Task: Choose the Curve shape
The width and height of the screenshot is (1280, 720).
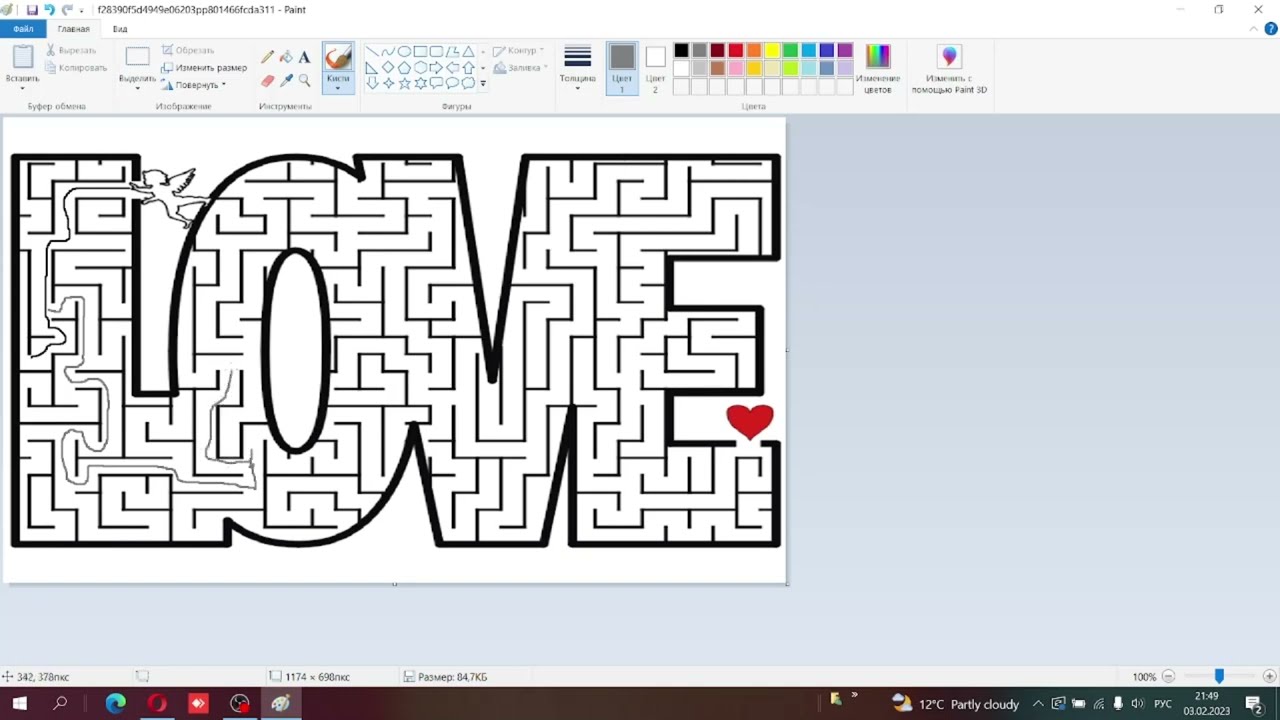Action: coord(388,51)
